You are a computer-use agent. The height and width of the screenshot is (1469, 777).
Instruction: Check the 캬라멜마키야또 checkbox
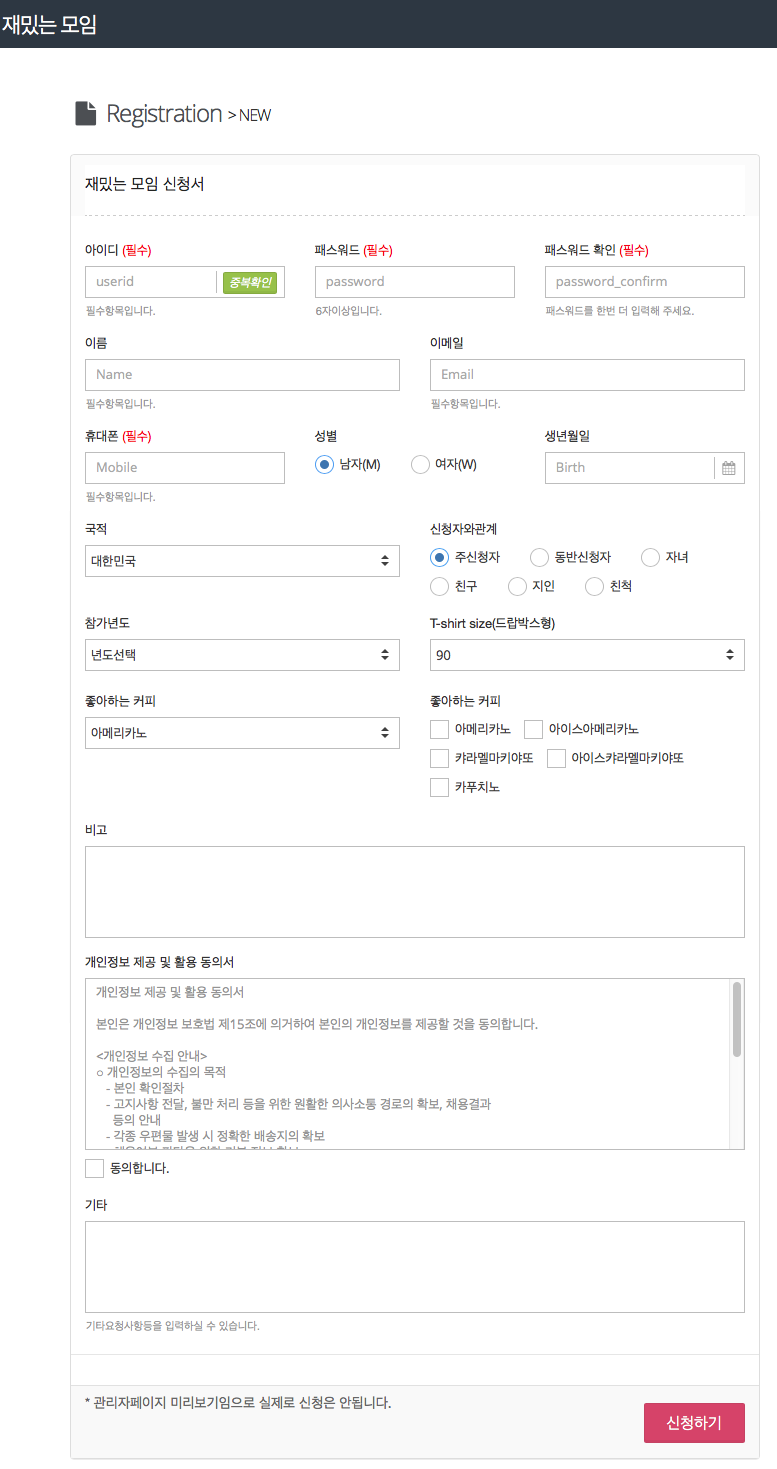coord(439,758)
